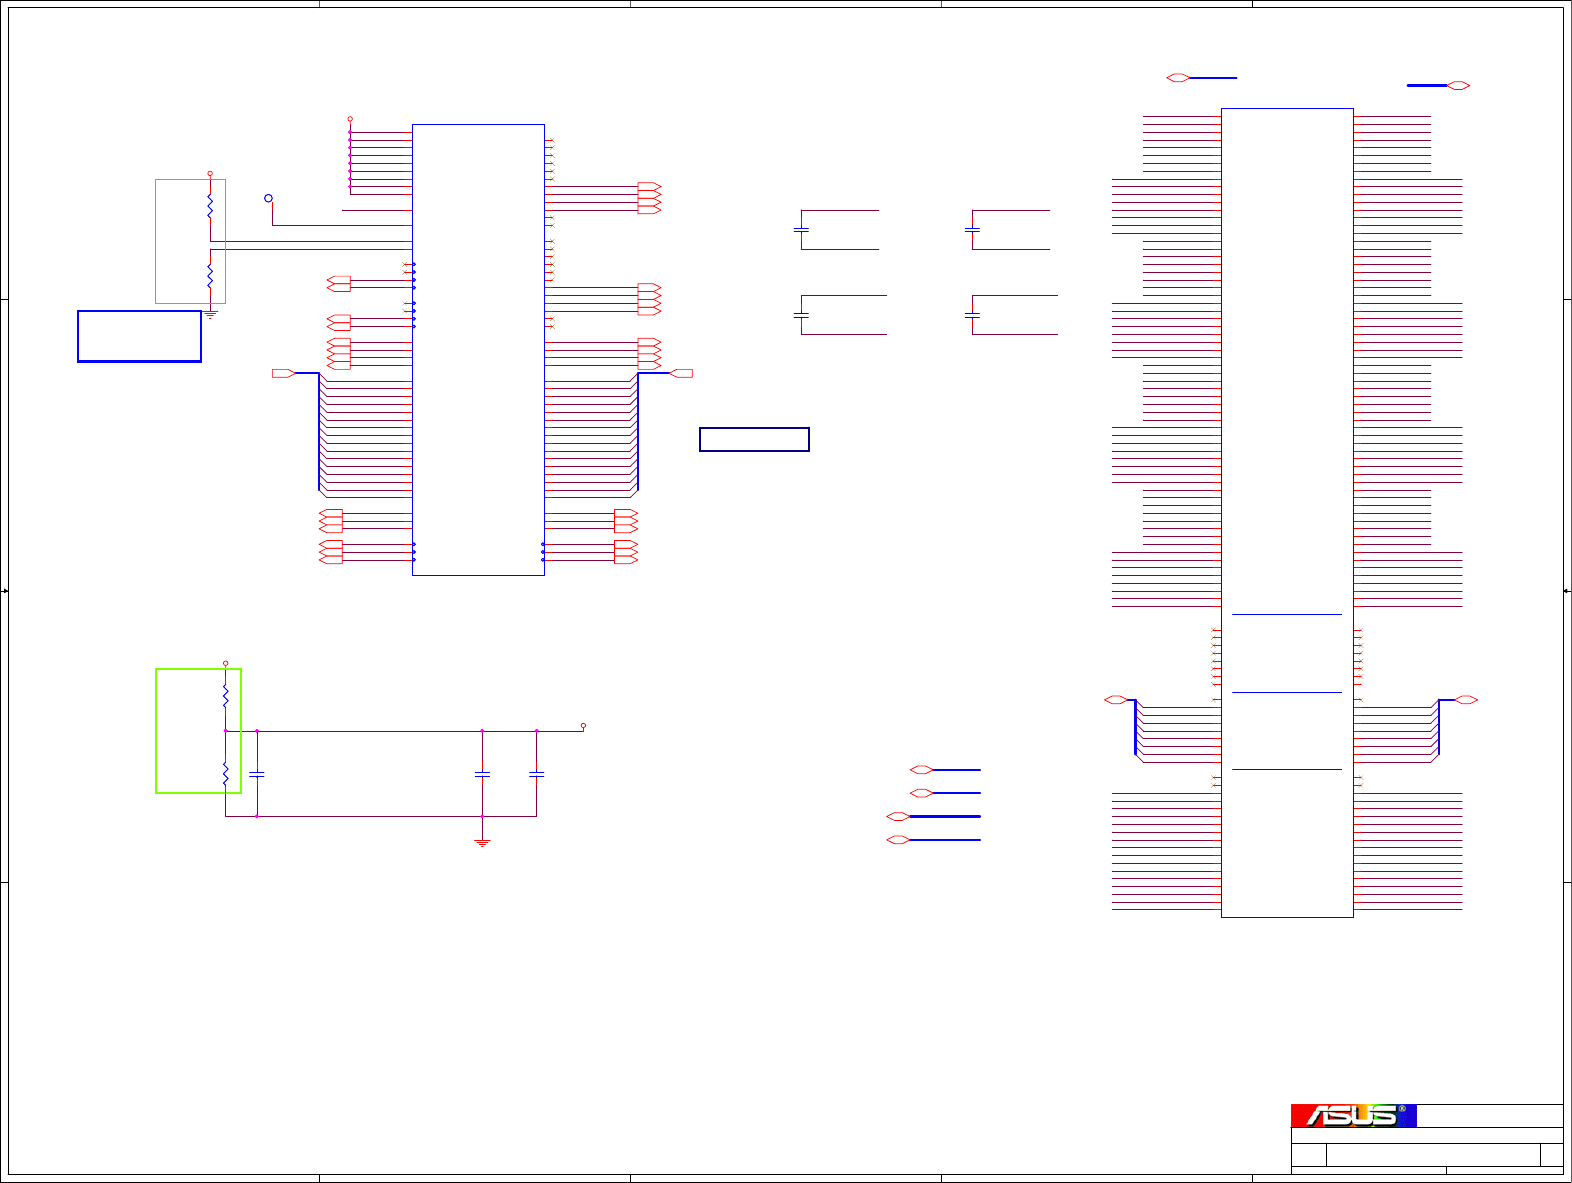Click the dark blue box at sheet center
This screenshot has width=1572, height=1183.
click(x=754, y=439)
